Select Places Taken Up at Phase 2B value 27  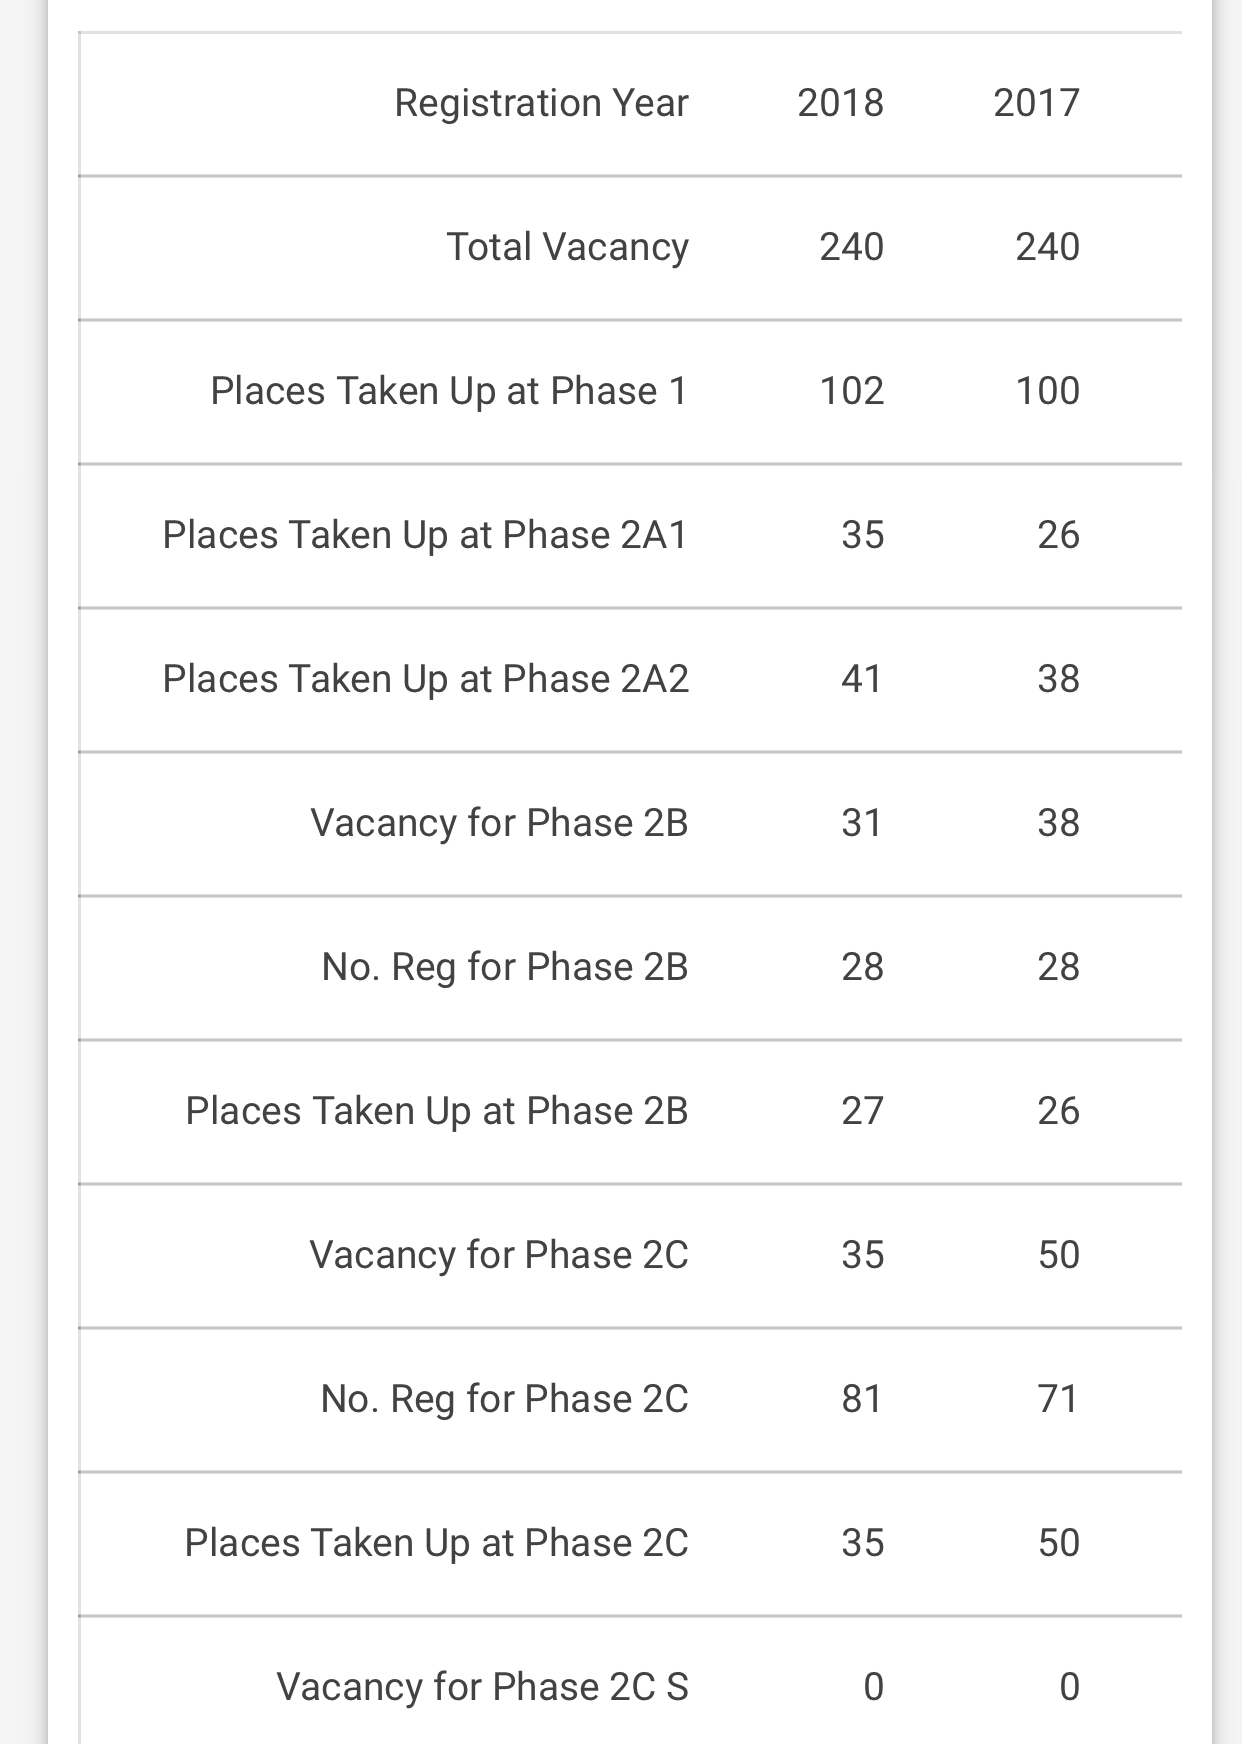pos(862,1111)
